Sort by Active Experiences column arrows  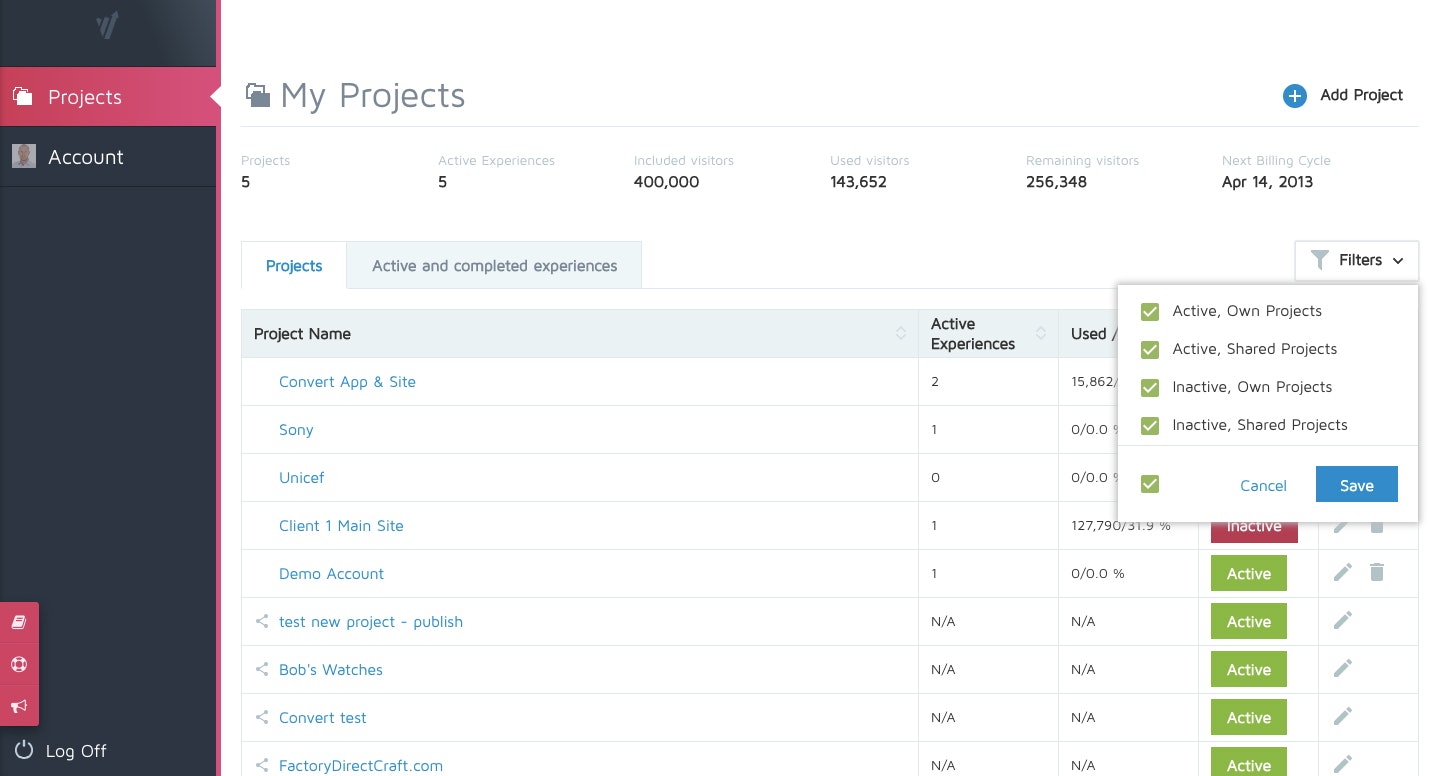pos(1041,334)
